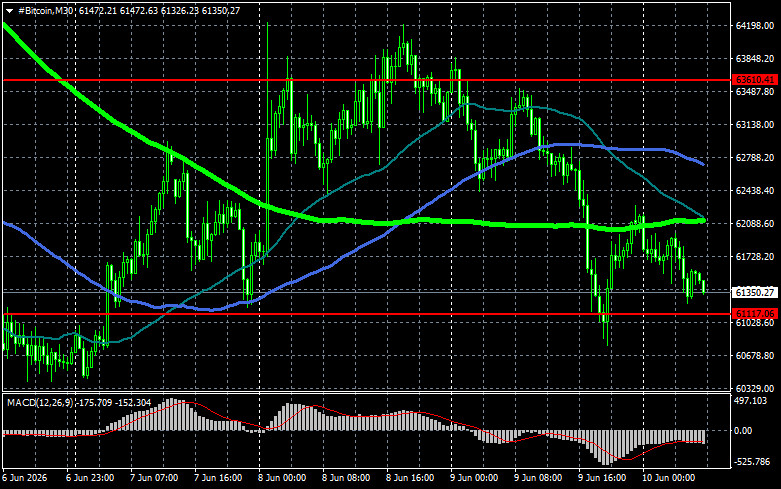Screen dimensions: 781x489
Task: Click the 62088.60 price axis value
Action: click(x=755, y=224)
